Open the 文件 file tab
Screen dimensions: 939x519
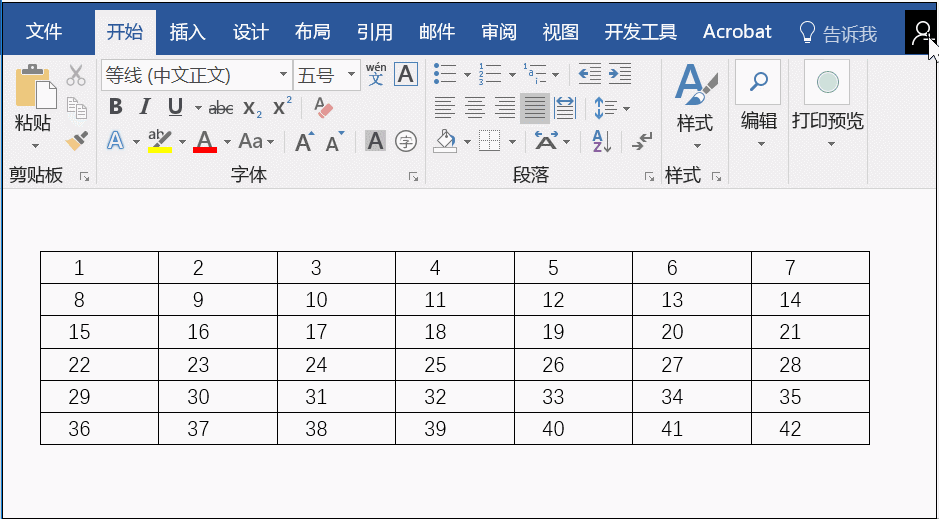click(44, 31)
